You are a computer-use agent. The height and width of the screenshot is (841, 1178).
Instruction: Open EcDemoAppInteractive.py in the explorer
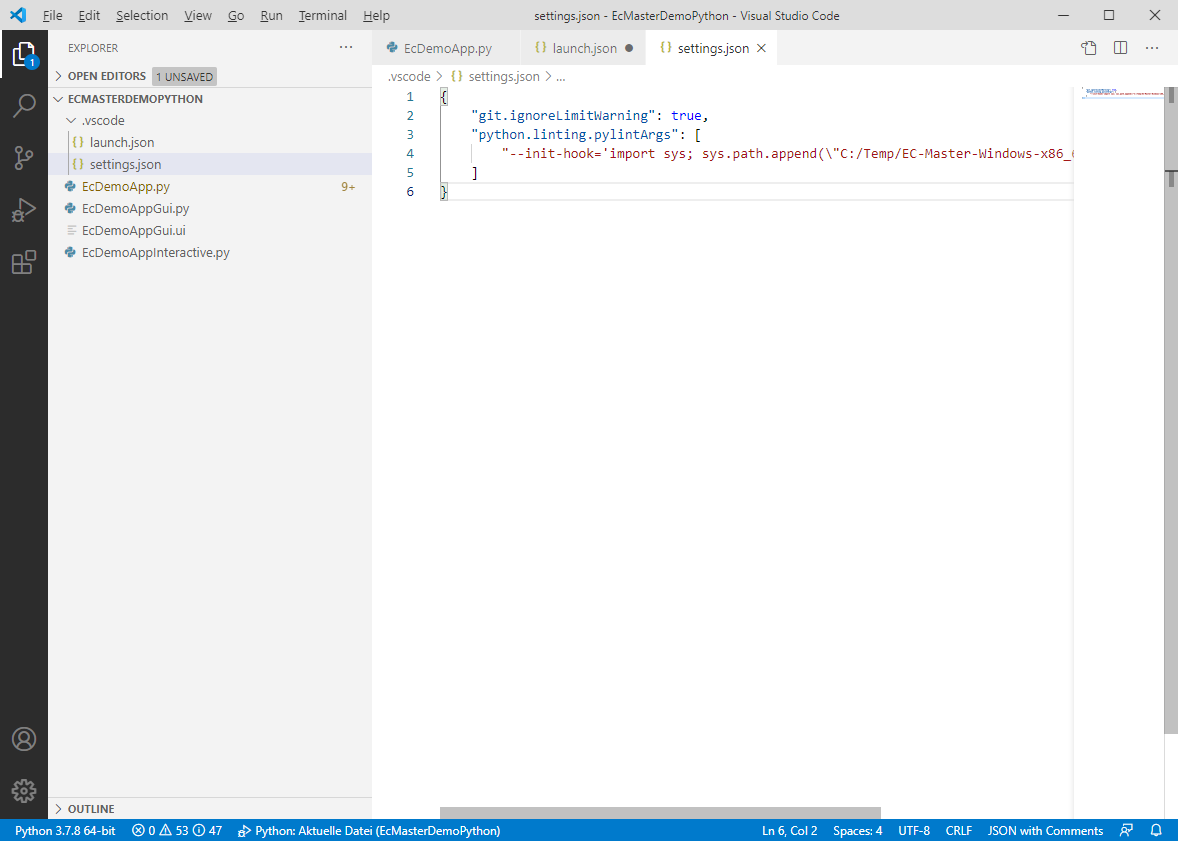155,252
